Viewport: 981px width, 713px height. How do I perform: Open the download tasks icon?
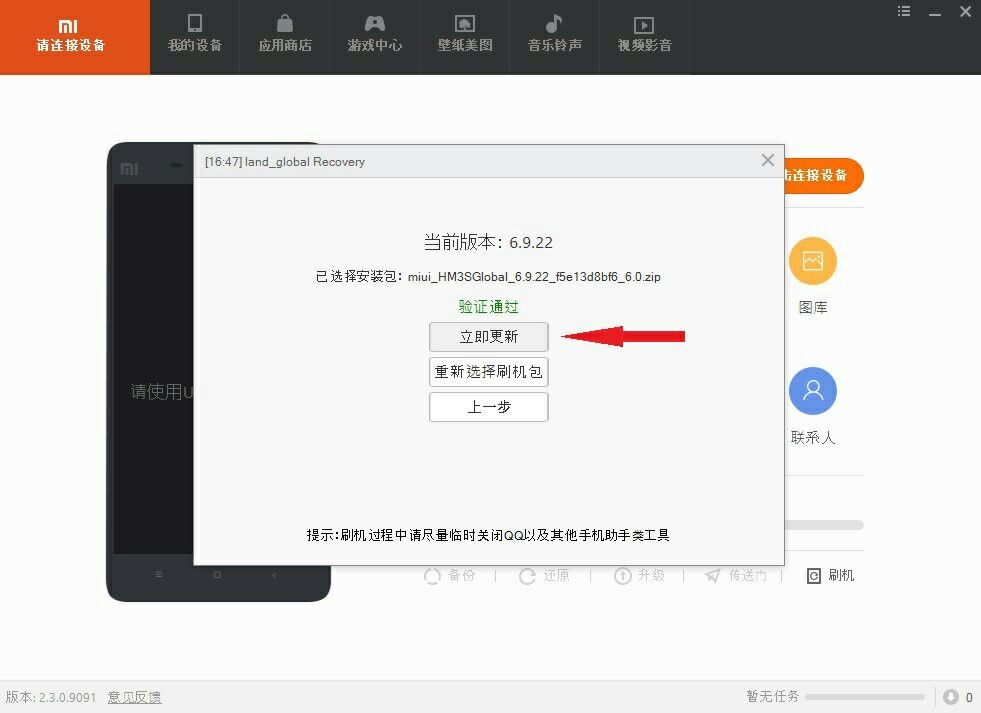coord(951,696)
